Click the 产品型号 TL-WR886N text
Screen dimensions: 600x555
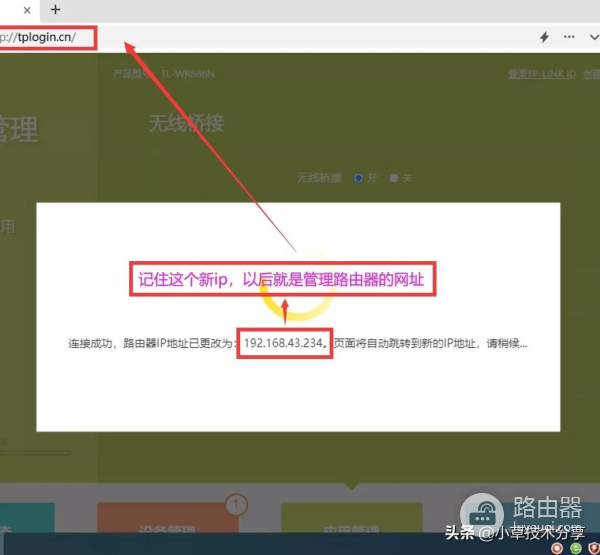(x=164, y=74)
